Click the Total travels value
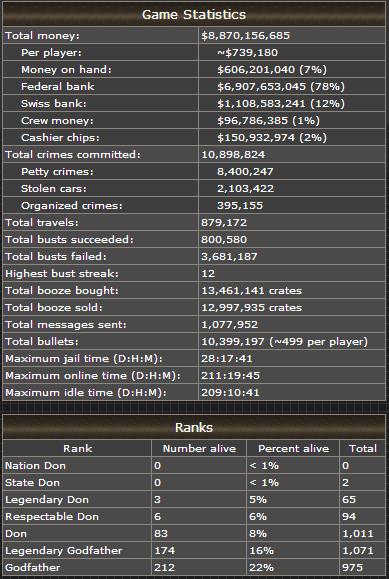This screenshot has width=389, height=579. coord(224,223)
